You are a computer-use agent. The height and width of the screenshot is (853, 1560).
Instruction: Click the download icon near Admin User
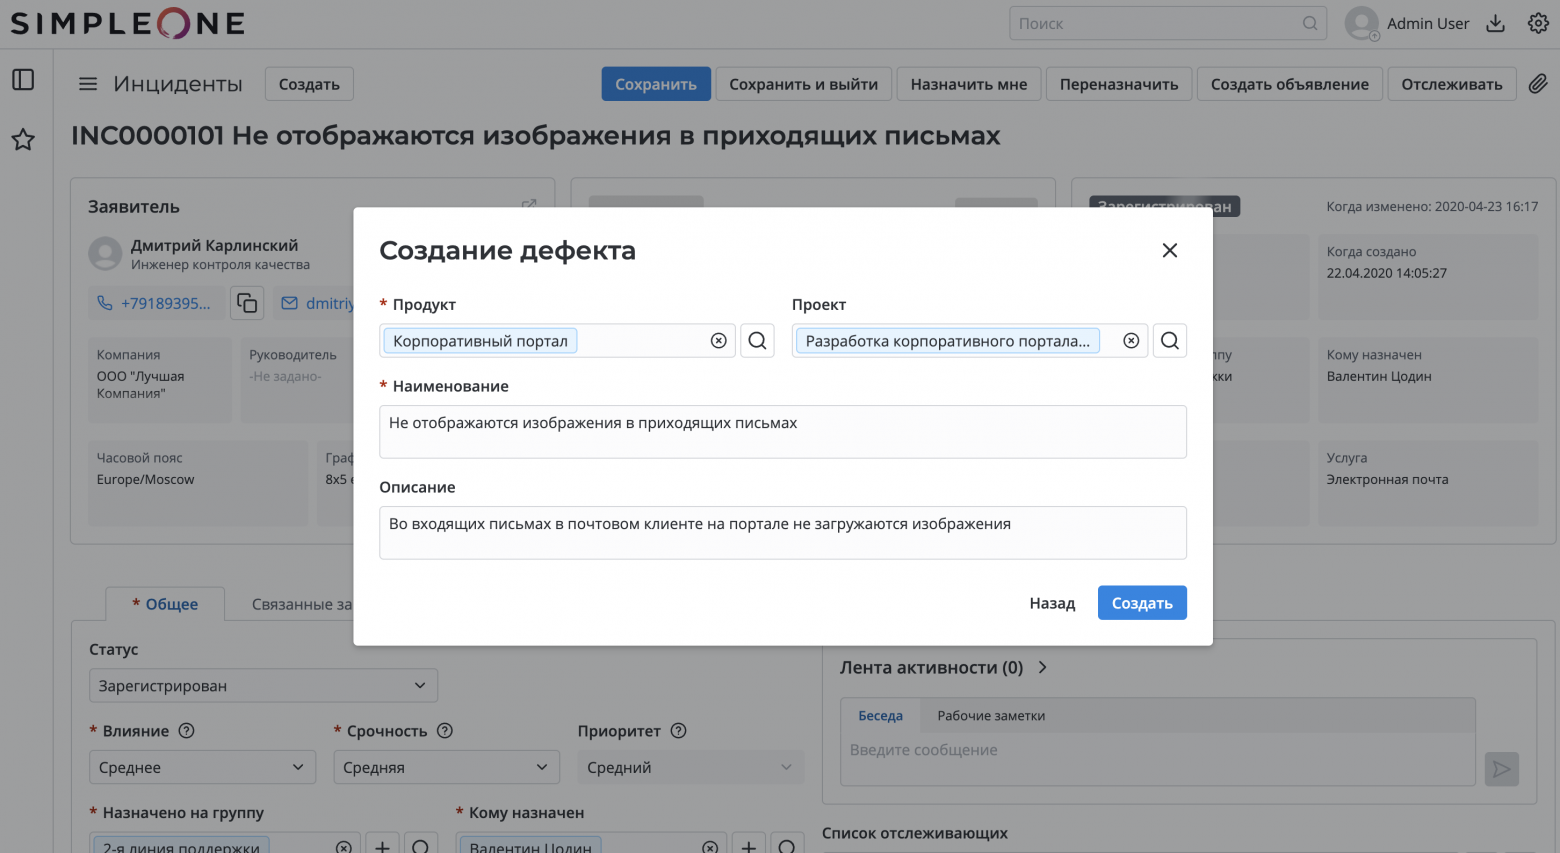(1496, 22)
